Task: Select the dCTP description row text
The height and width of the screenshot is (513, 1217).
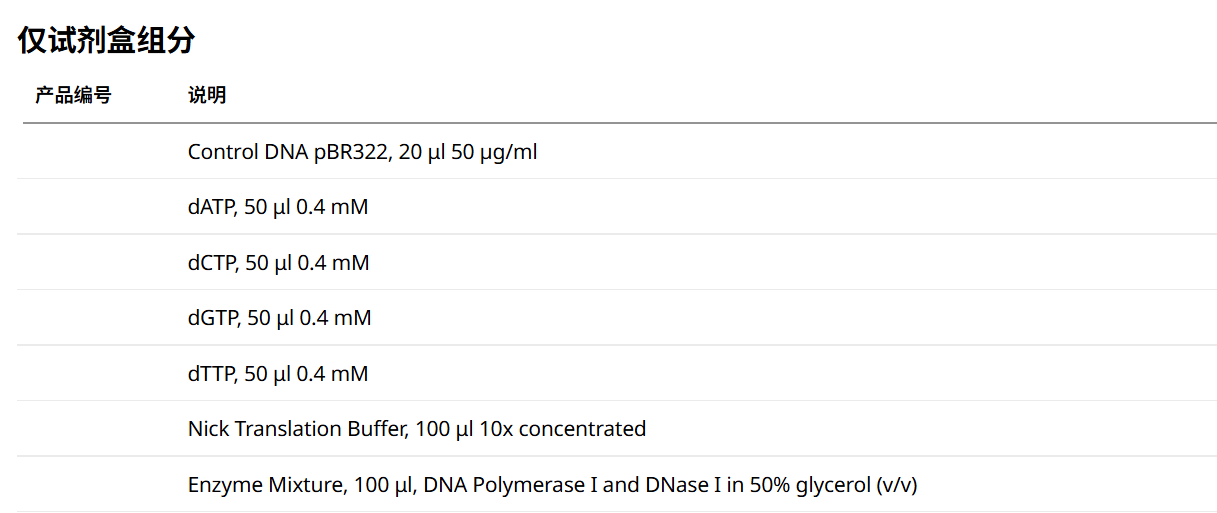Action: click(278, 263)
